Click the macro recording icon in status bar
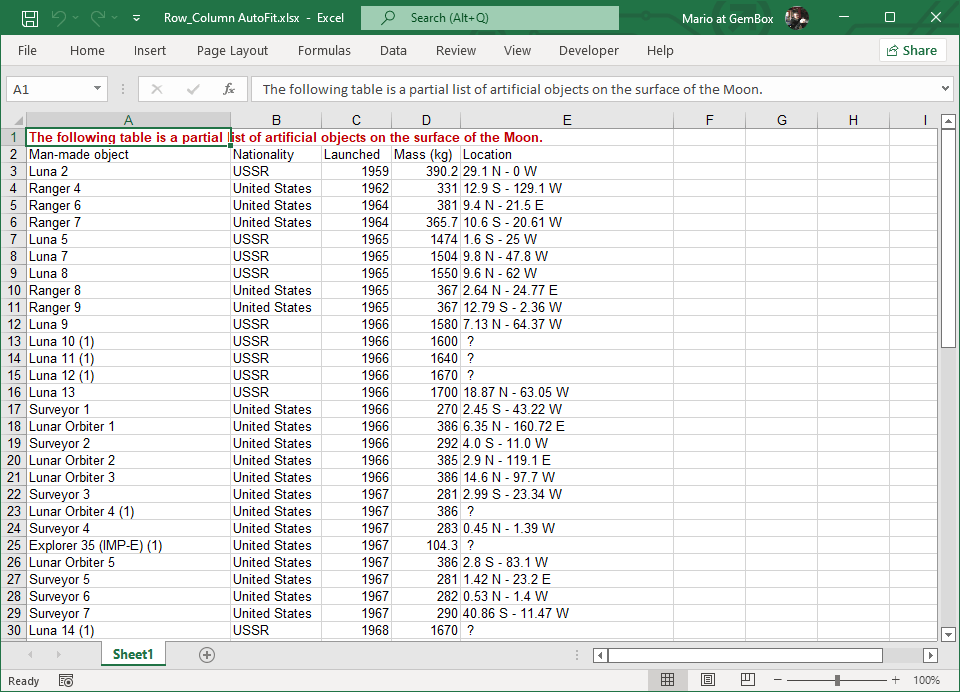The width and height of the screenshot is (960, 692). (x=66, y=681)
